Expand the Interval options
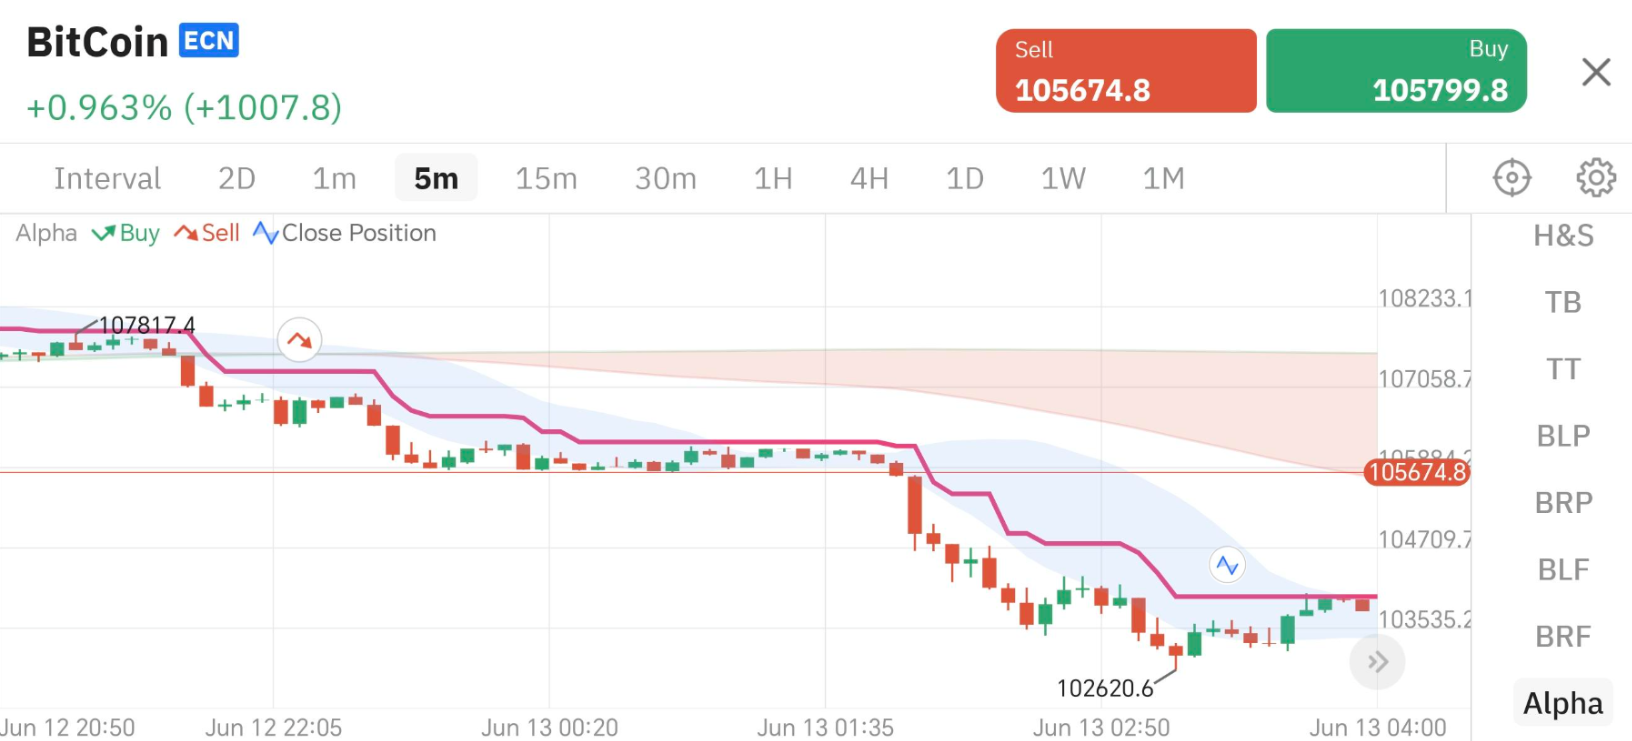 coord(107,178)
